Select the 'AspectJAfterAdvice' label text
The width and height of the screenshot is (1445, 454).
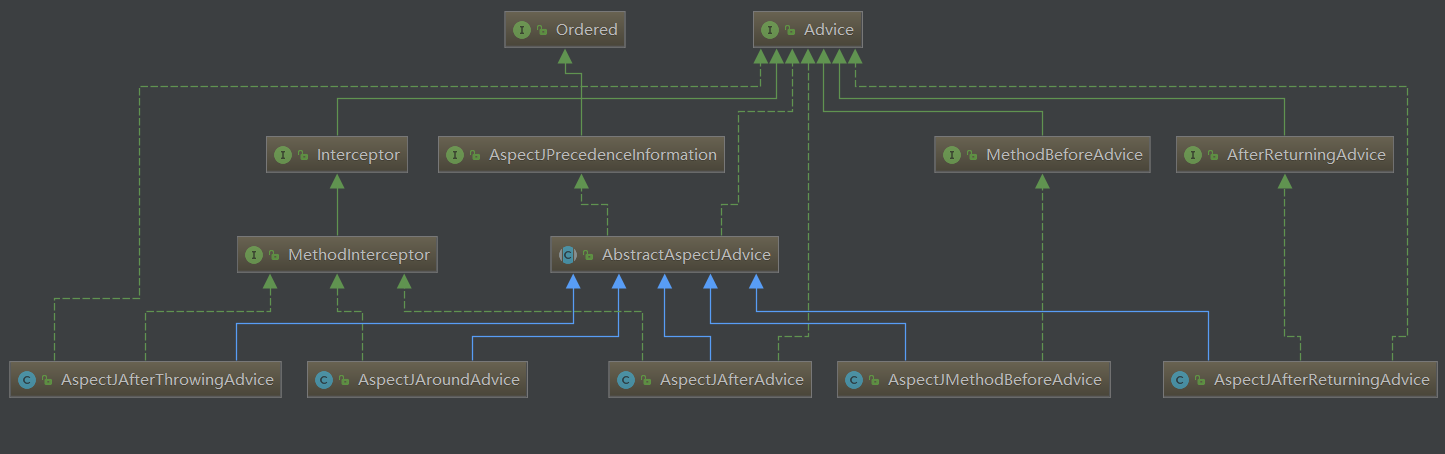[x=732, y=380]
